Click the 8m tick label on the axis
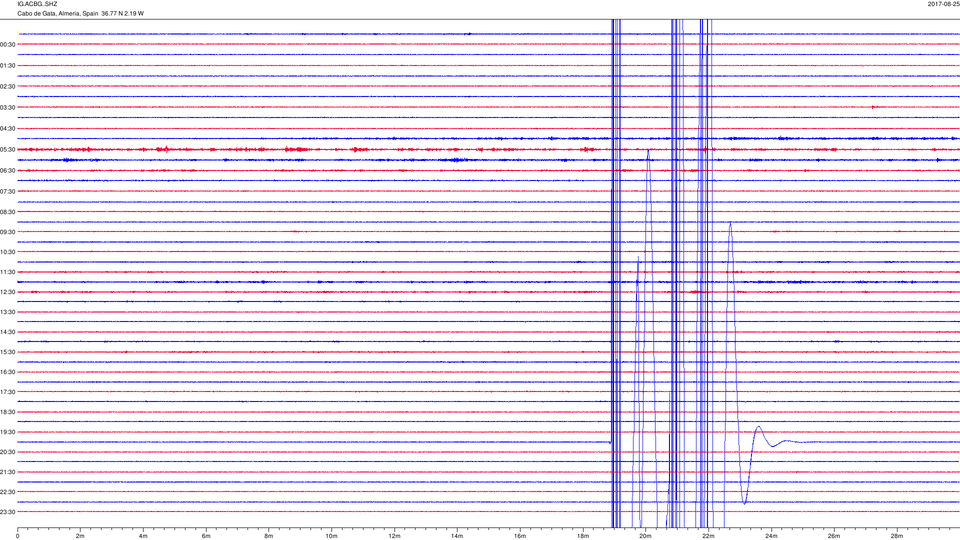Image resolution: width=960 pixels, height=540 pixels. point(269,536)
